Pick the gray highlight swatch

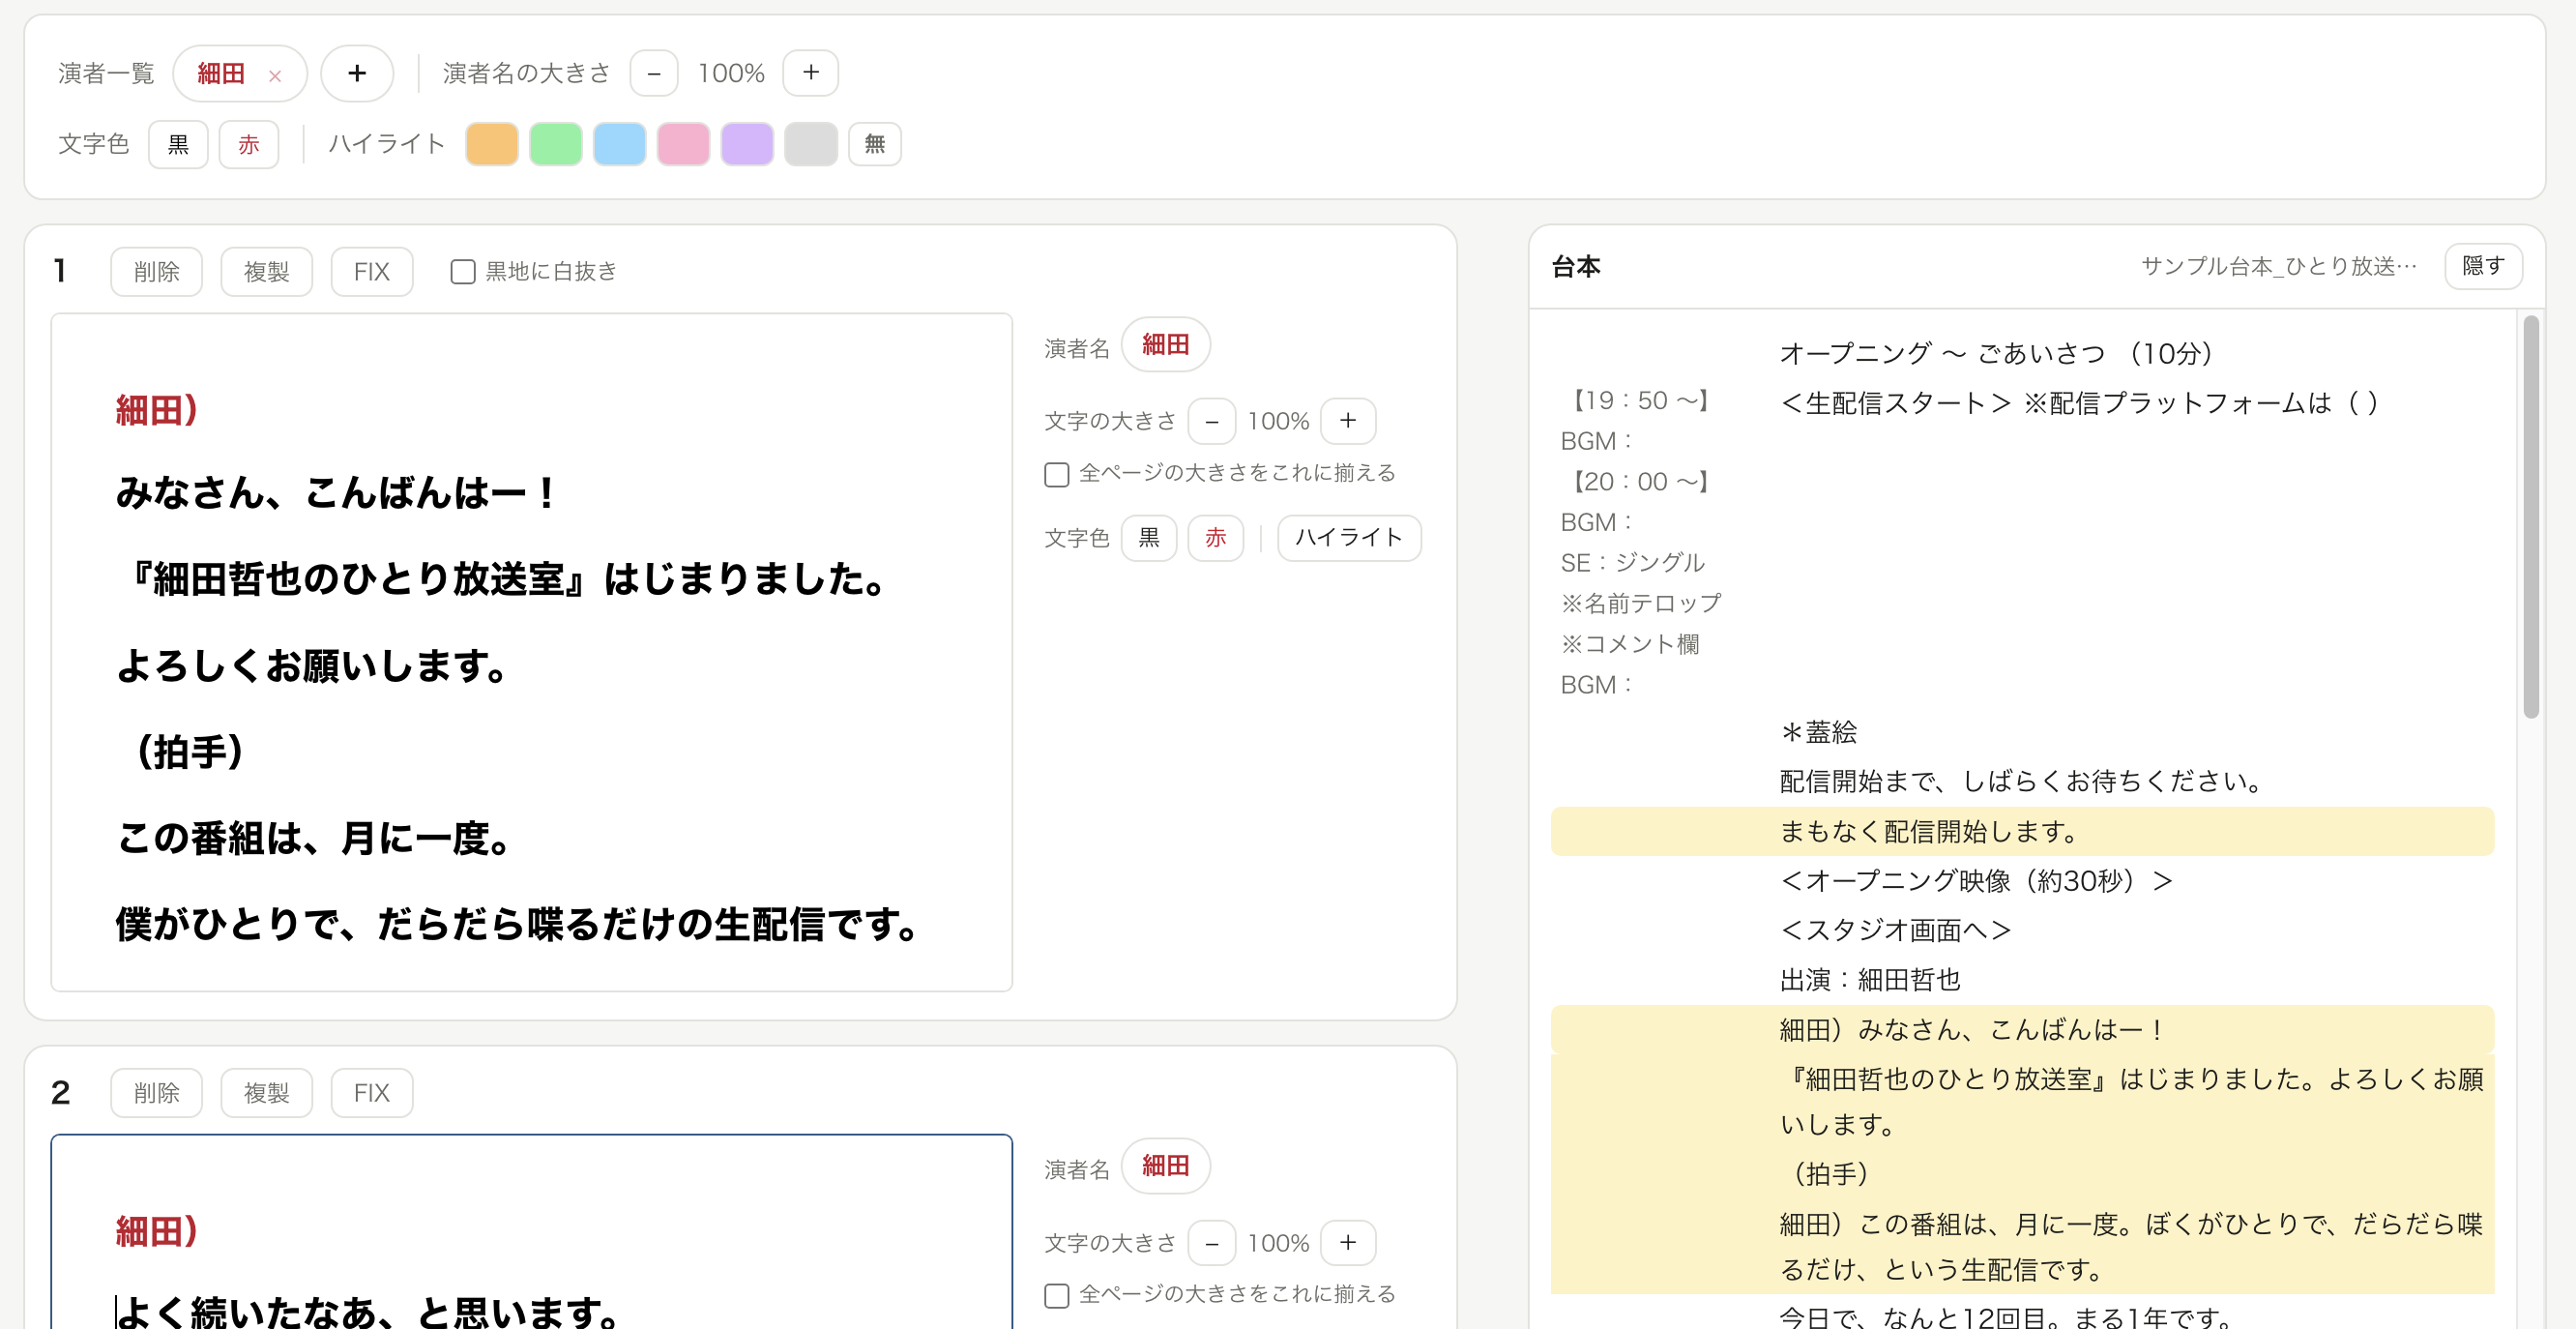point(811,144)
